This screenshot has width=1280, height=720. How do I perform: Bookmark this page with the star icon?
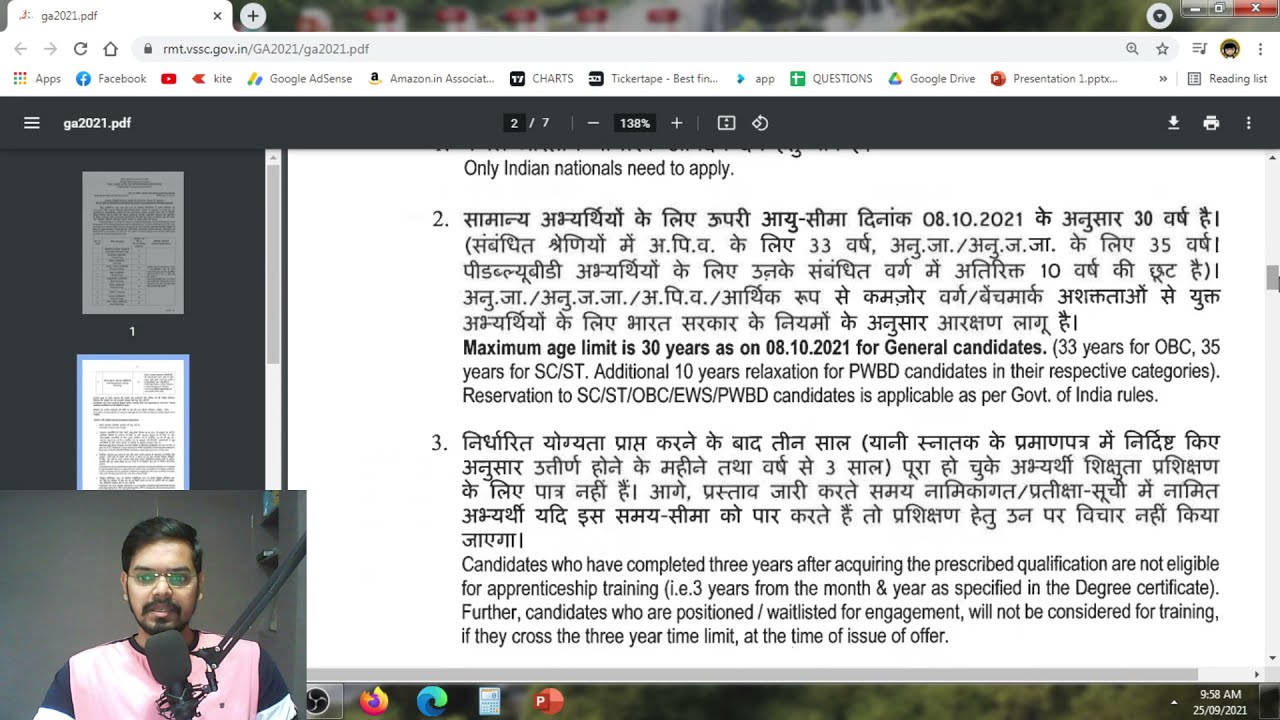[x=1162, y=48]
